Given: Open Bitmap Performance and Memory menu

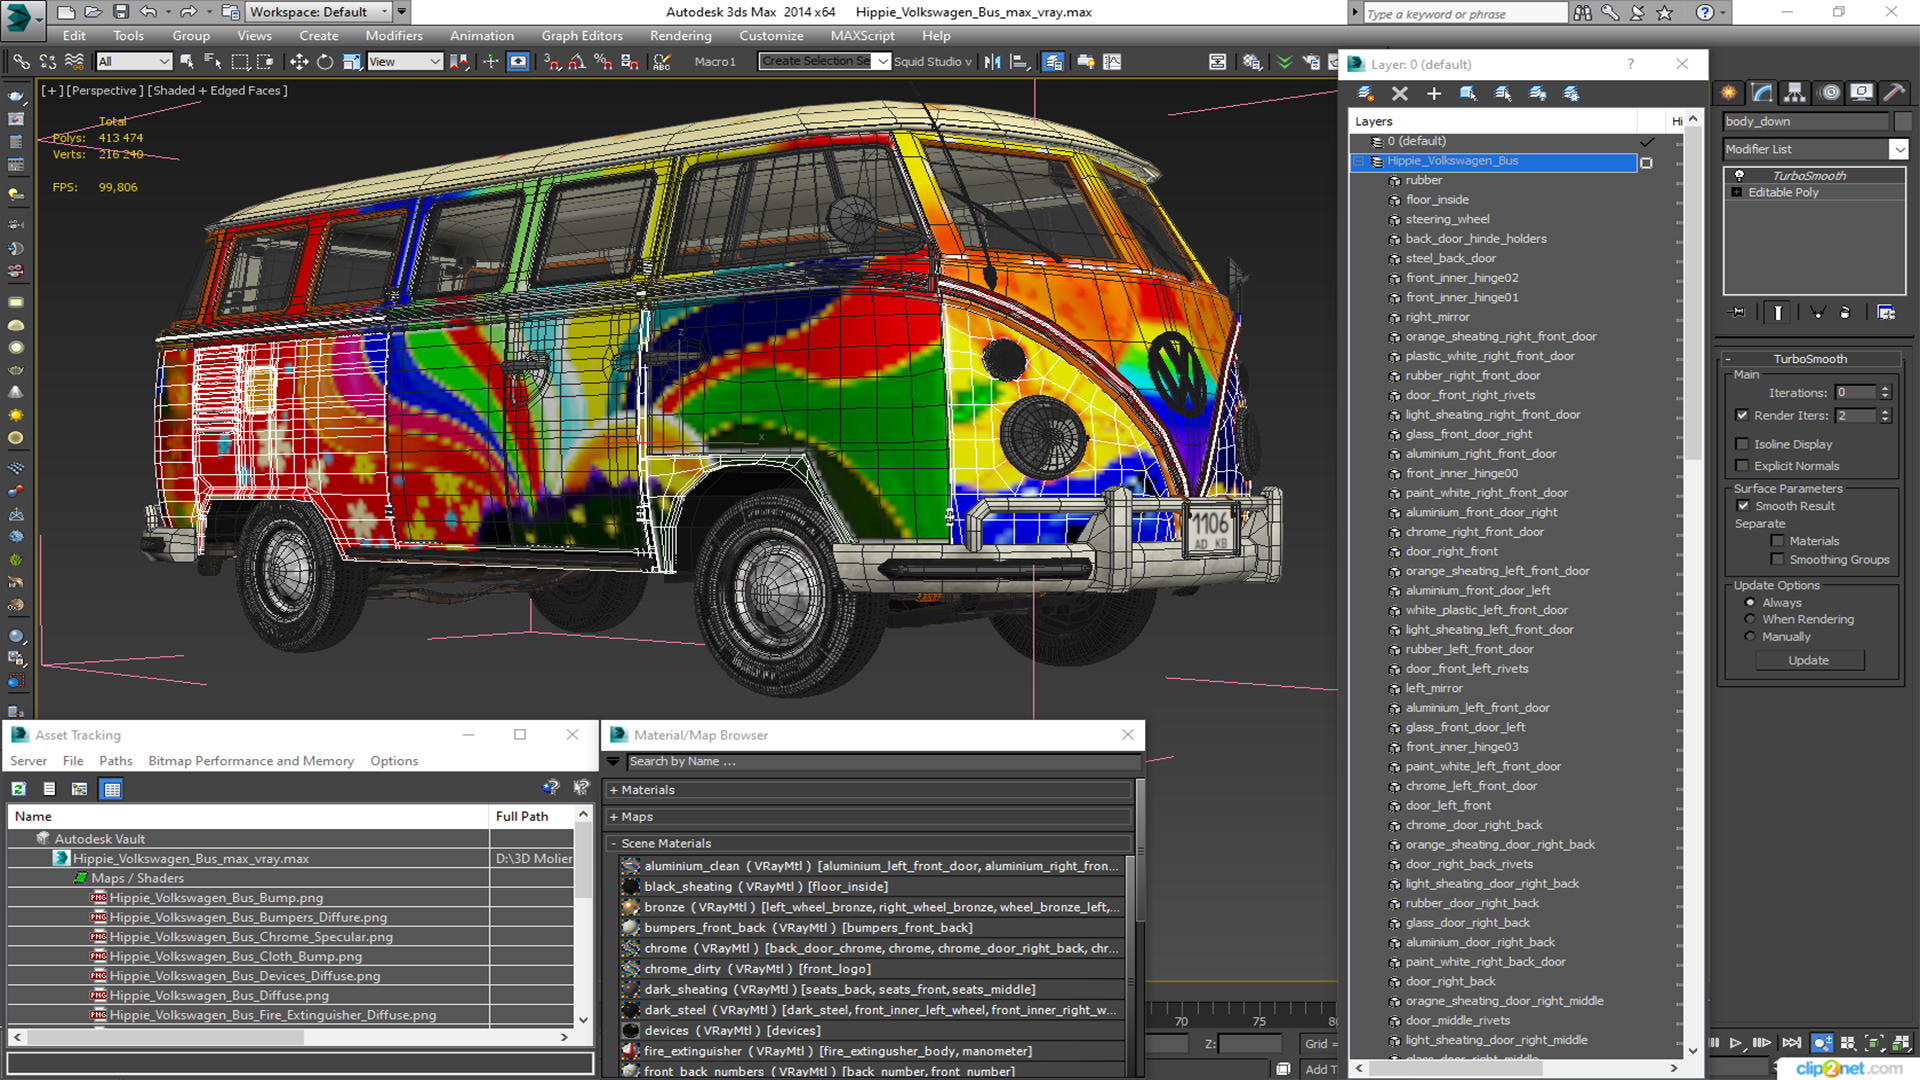Looking at the screenshot, I should 251,761.
